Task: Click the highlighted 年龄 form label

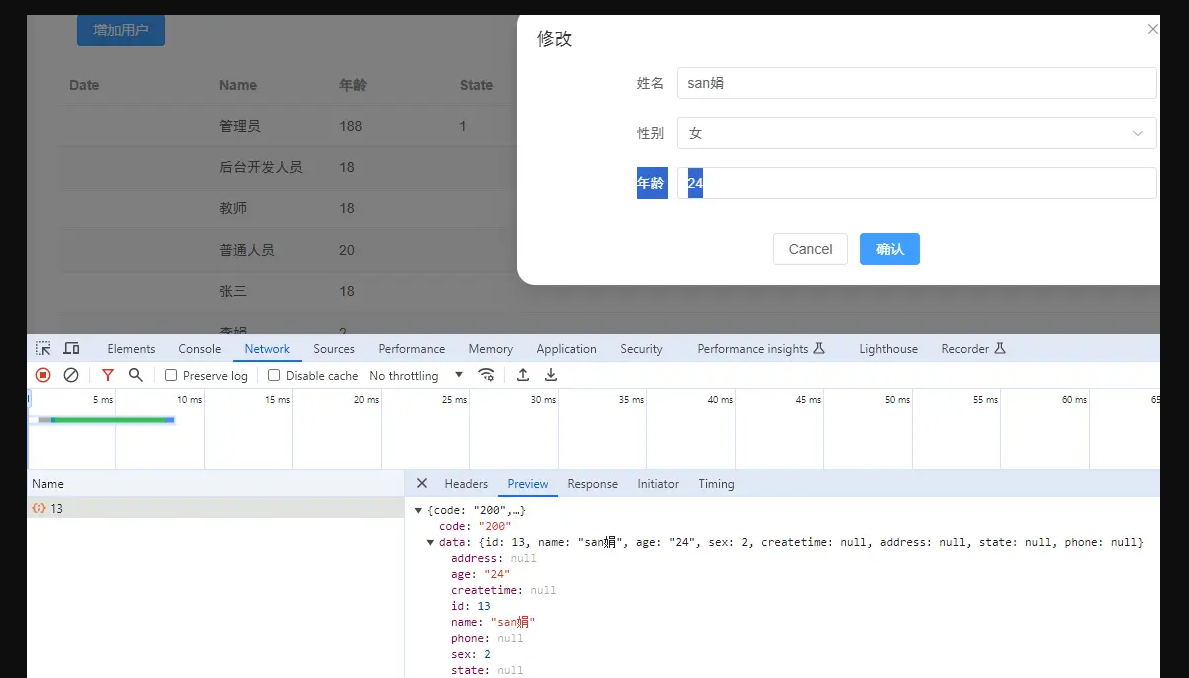Action: click(652, 183)
